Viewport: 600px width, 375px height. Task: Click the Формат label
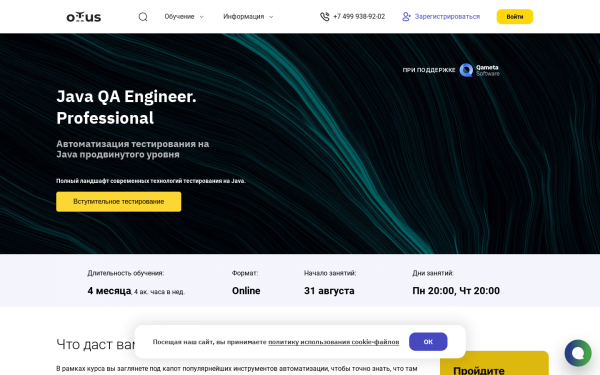pos(245,273)
